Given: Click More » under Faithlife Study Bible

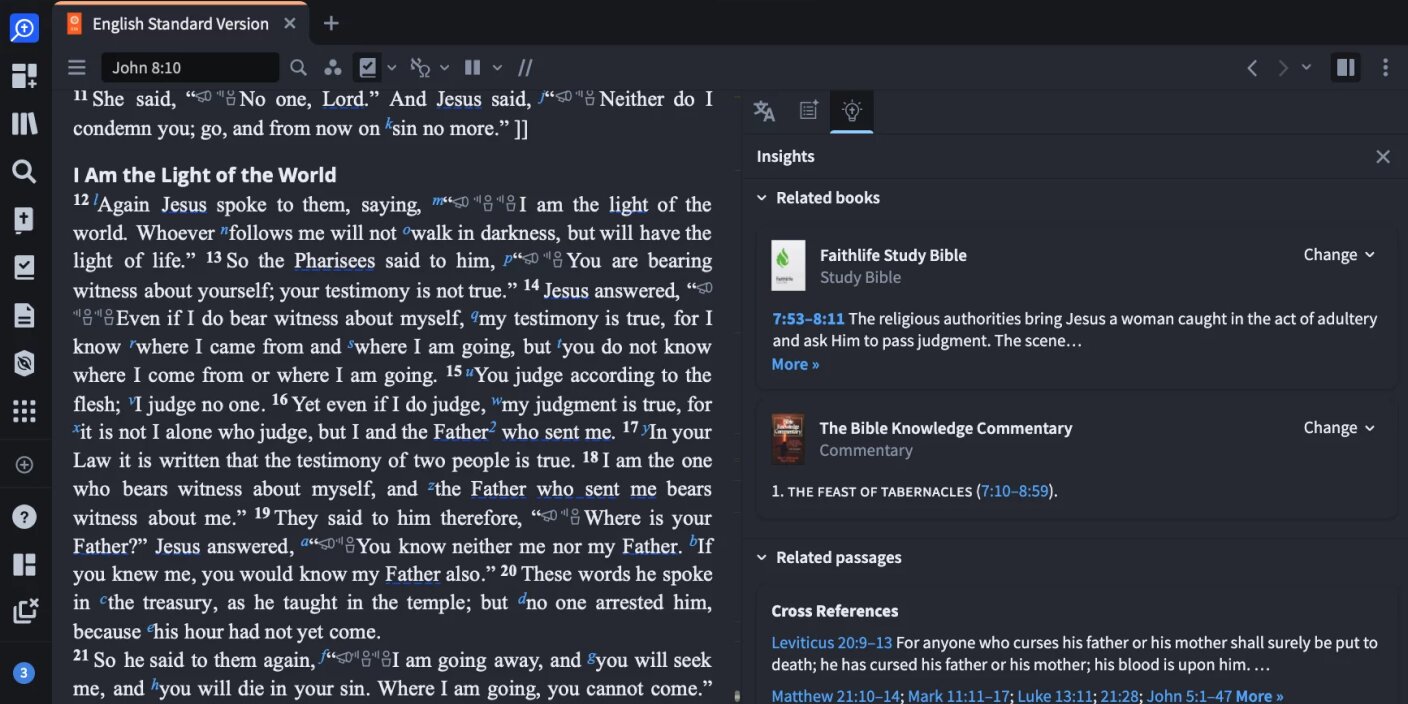Looking at the screenshot, I should (x=795, y=365).
